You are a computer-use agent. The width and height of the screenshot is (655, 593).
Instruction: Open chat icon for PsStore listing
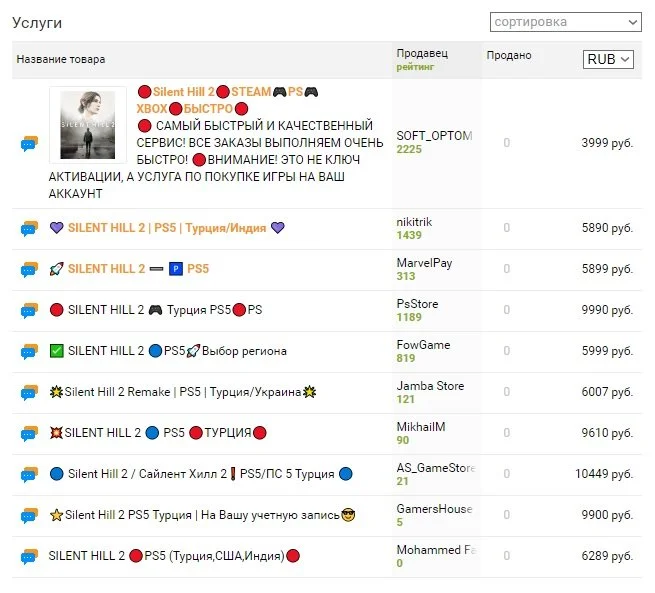pos(29,310)
